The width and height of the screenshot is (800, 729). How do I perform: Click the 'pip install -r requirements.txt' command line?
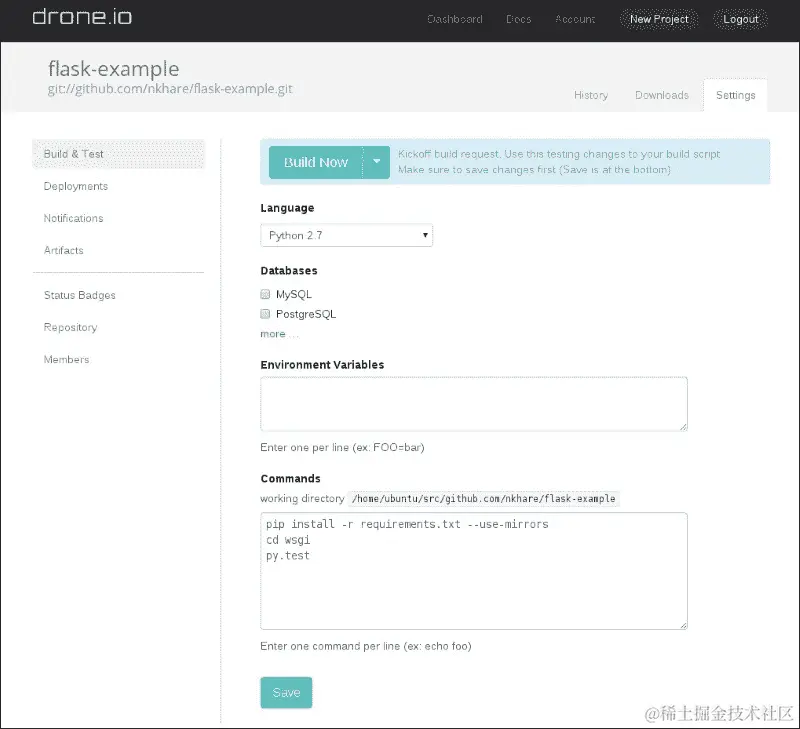pyautogui.click(x=407, y=524)
